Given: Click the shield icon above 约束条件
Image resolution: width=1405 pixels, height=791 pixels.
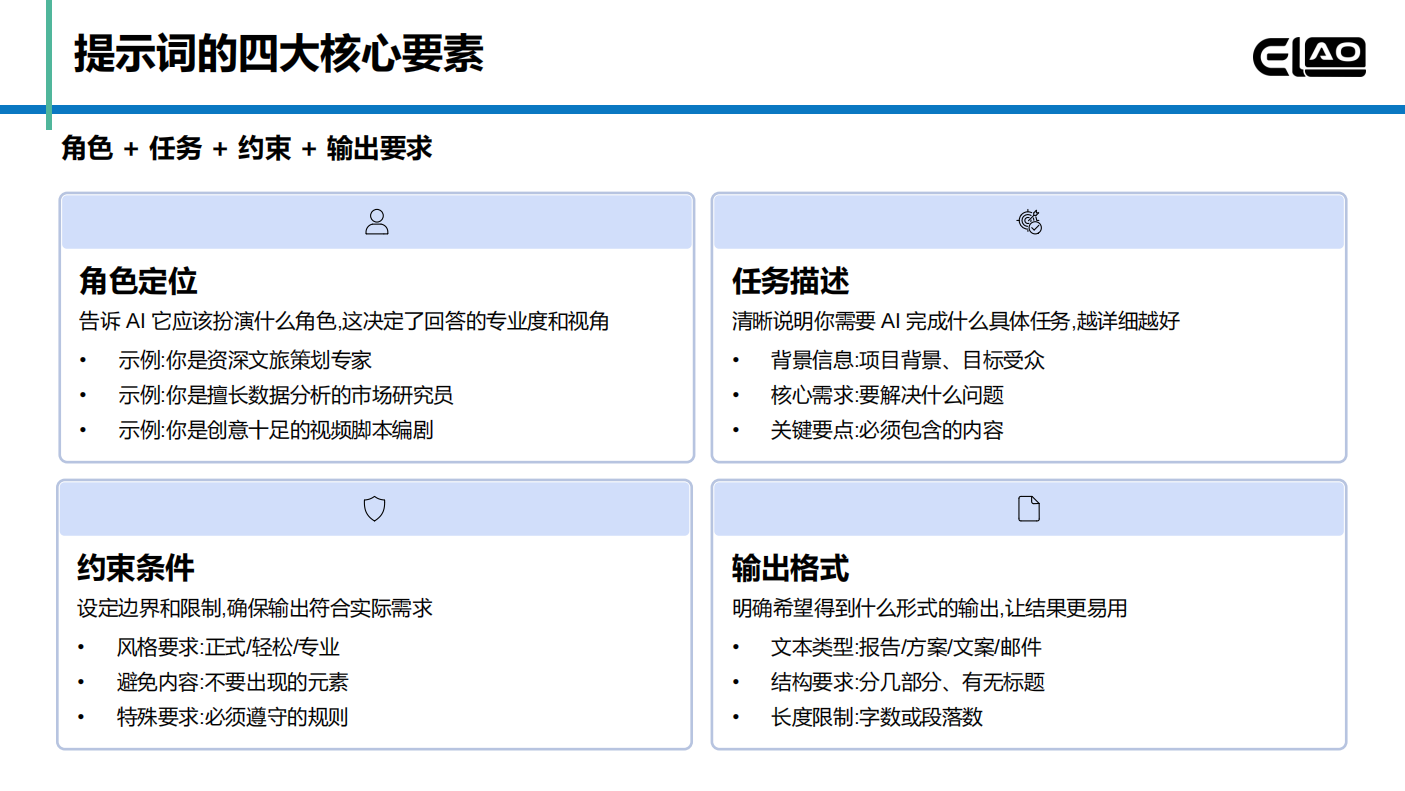Looking at the screenshot, I should (x=374, y=509).
